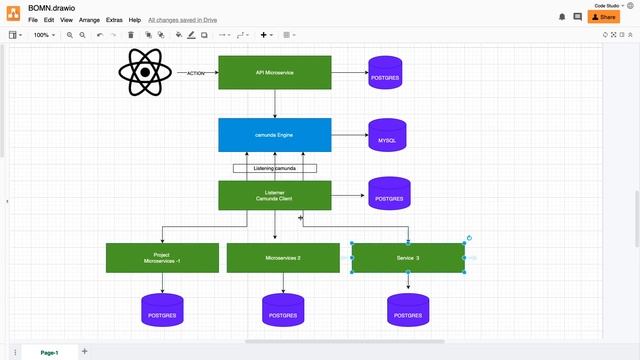Image resolution: width=640 pixels, height=360 pixels.
Task: Open the Arrange menu
Action: point(89,20)
